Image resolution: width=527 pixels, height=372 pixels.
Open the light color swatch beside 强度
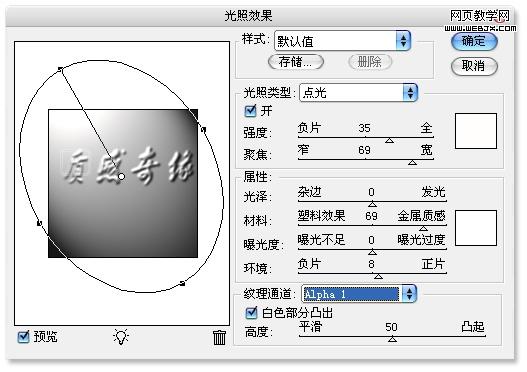(x=476, y=131)
